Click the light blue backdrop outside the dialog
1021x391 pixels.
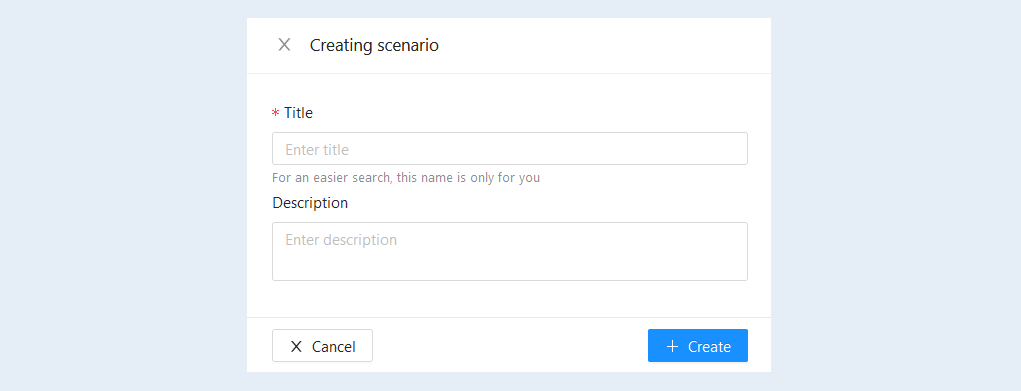[124, 196]
